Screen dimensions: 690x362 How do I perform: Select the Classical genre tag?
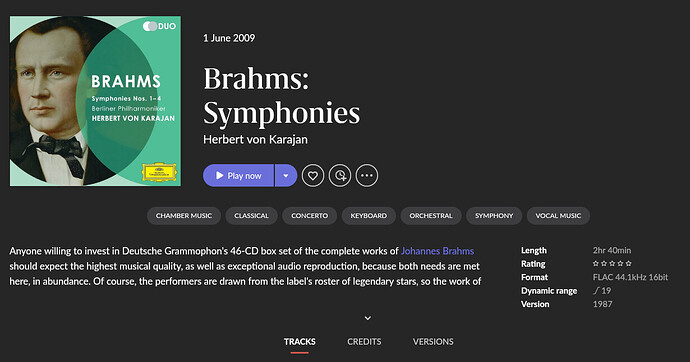[x=251, y=216]
